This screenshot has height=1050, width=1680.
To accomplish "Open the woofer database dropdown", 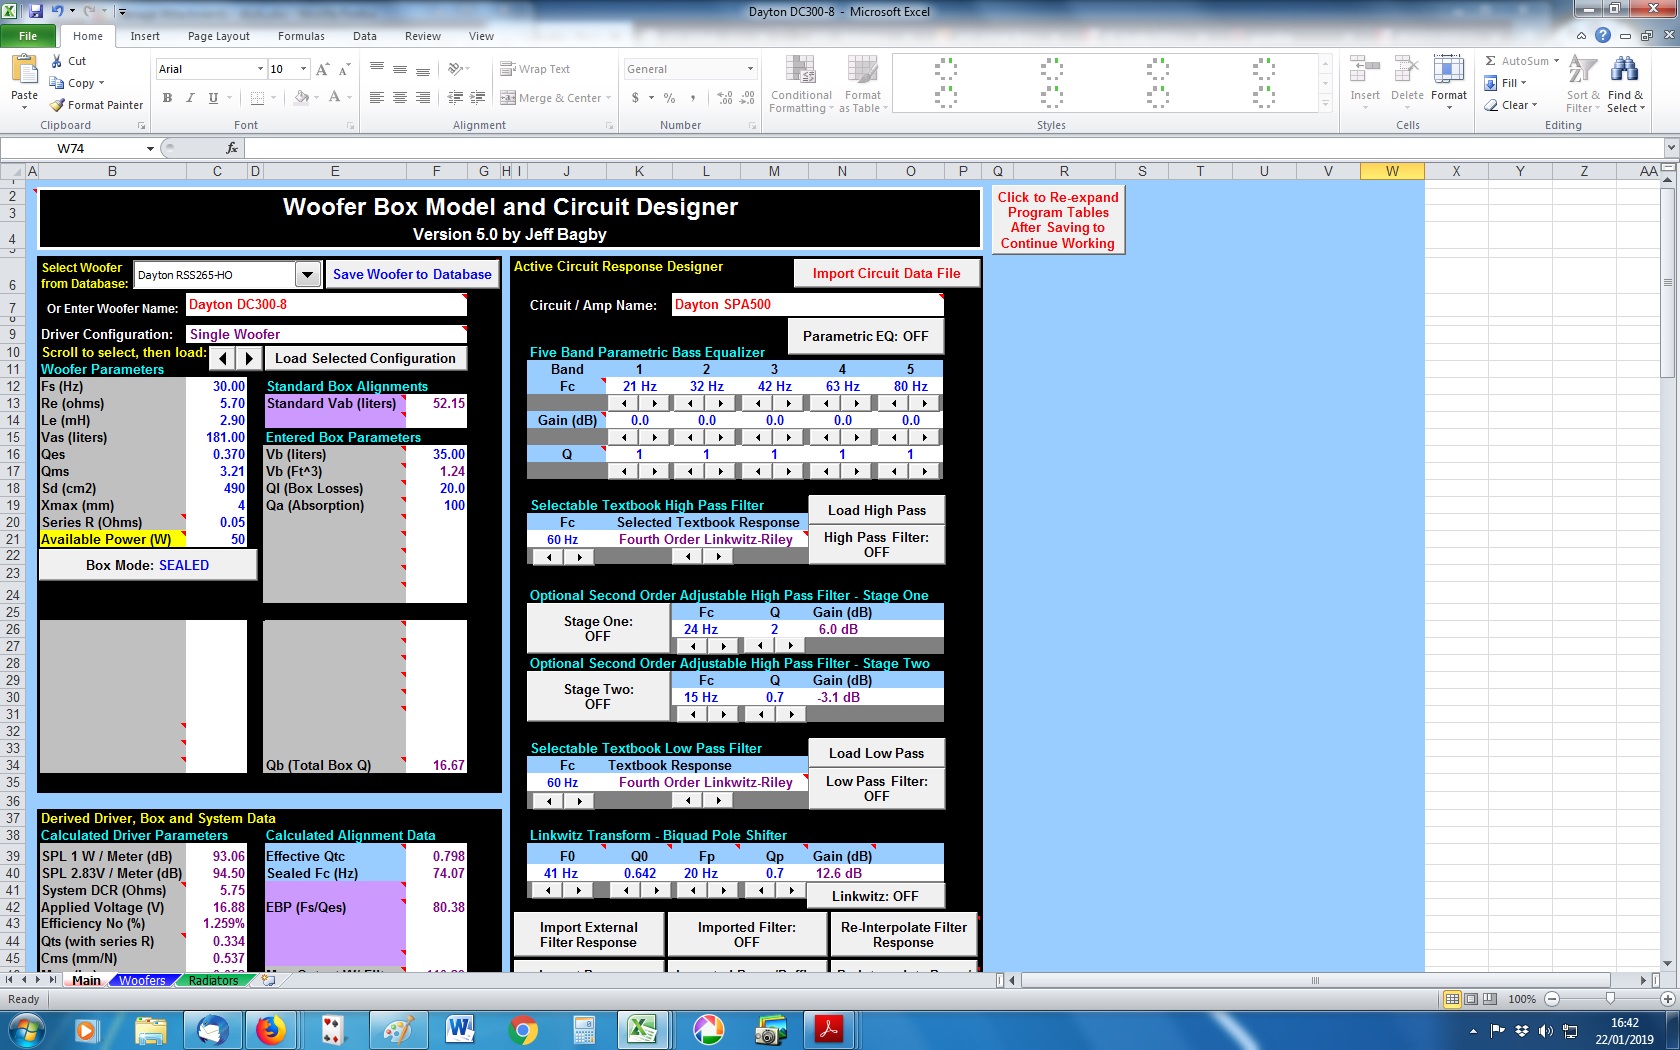I will click(x=308, y=274).
